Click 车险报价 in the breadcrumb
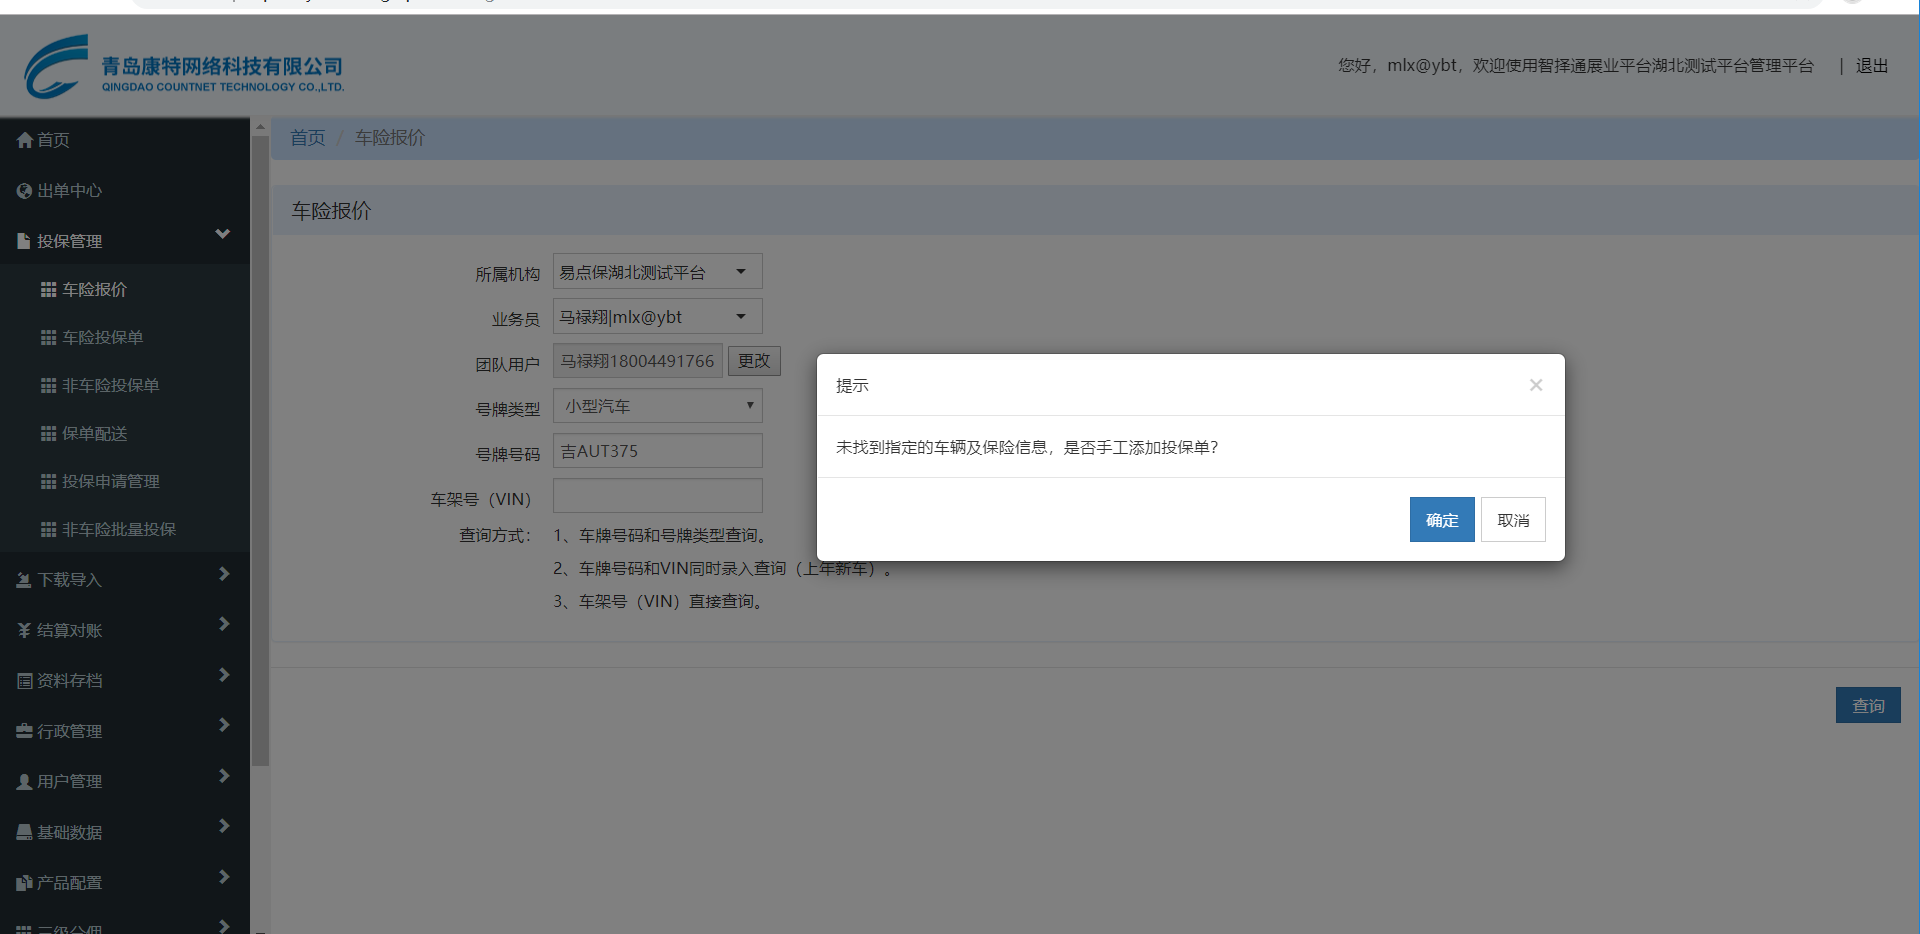Viewport: 1920px width, 934px height. [x=390, y=138]
